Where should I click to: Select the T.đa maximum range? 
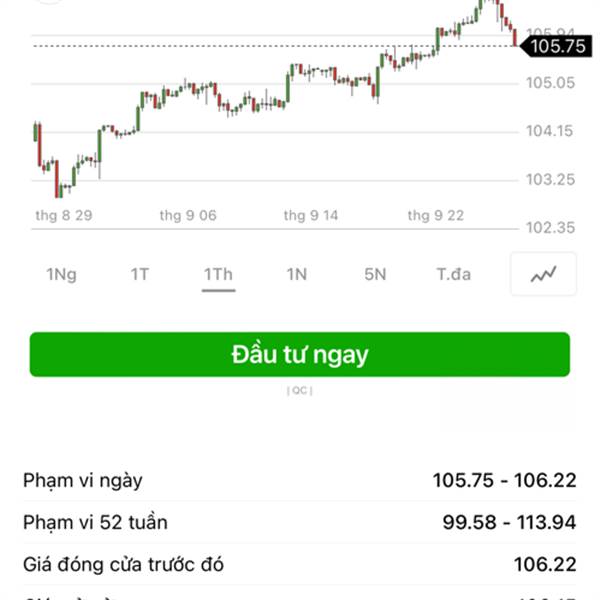pyautogui.click(x=453, y=274)
